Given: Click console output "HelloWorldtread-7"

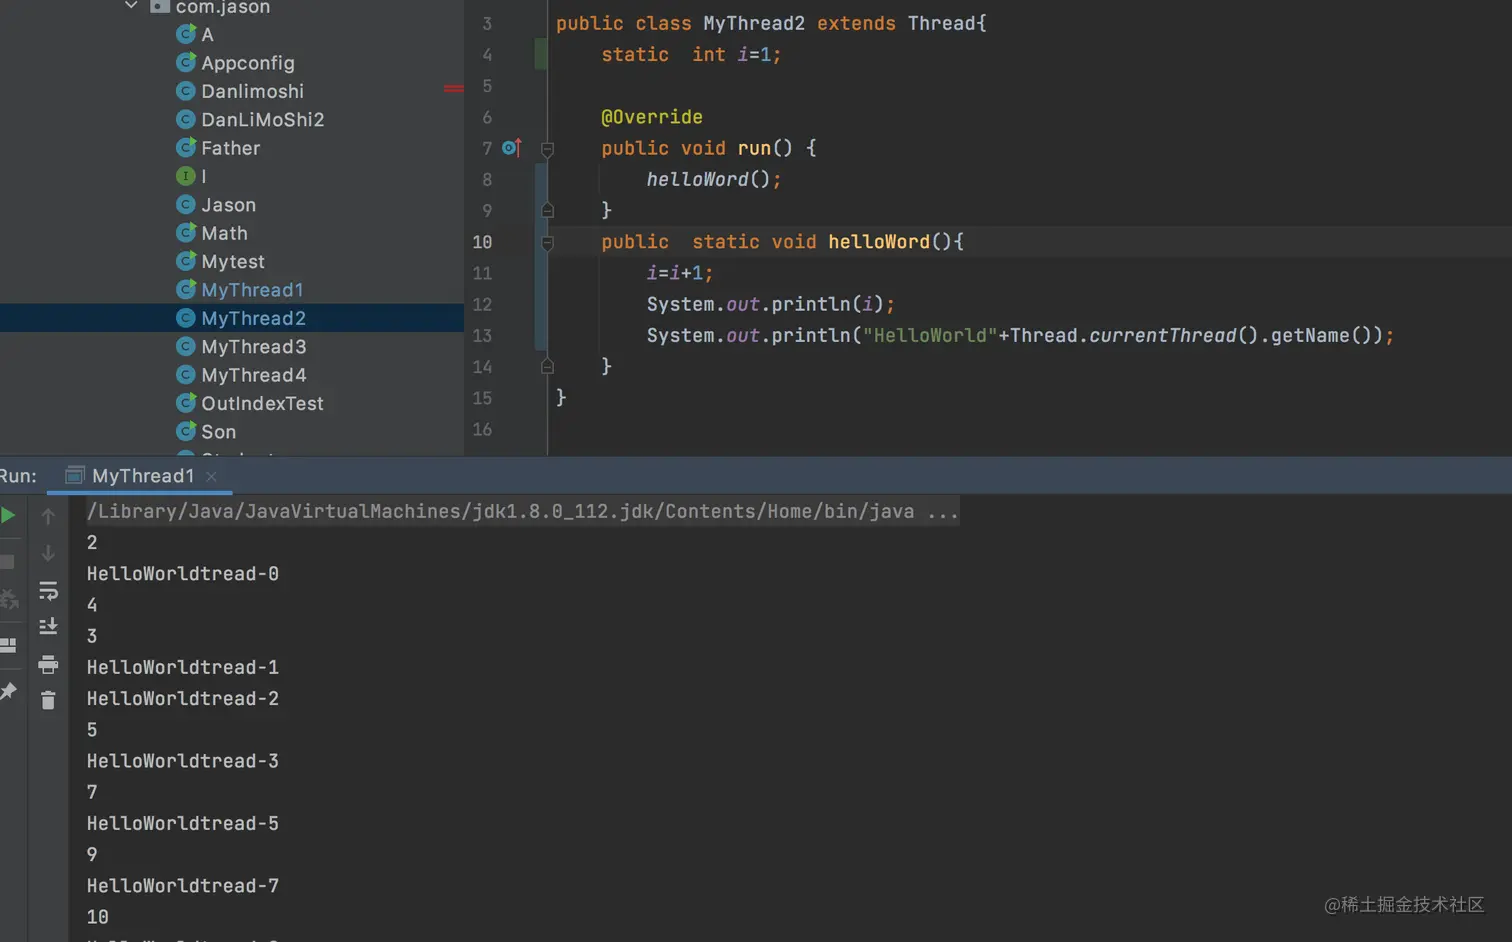Looking at the screenshot, I should (183, 886).
